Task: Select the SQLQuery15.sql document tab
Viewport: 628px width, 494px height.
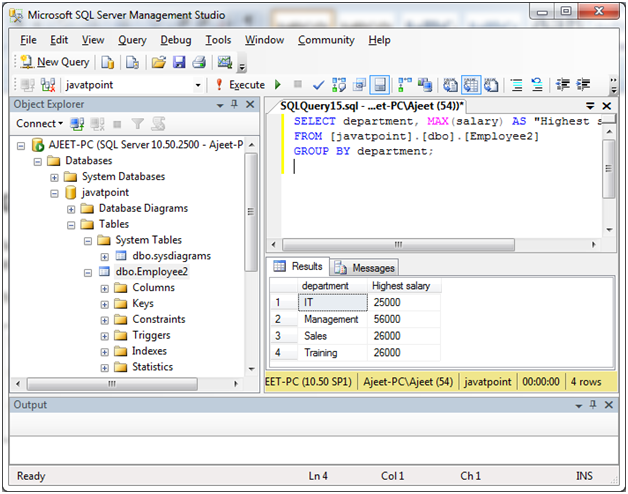Action: coord(371,106)
